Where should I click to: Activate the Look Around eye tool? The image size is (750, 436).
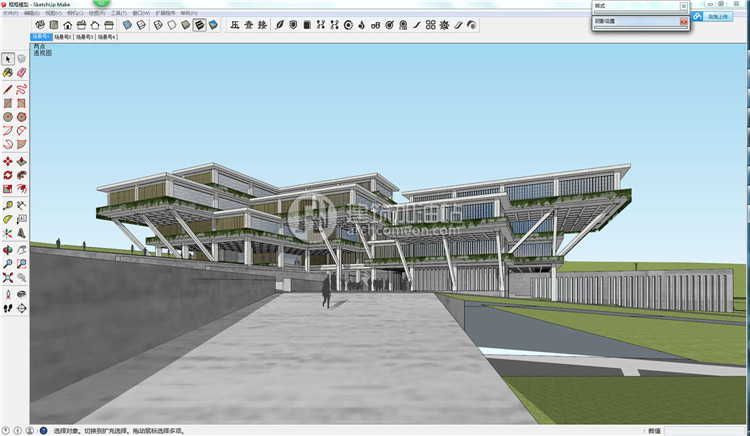22,294
